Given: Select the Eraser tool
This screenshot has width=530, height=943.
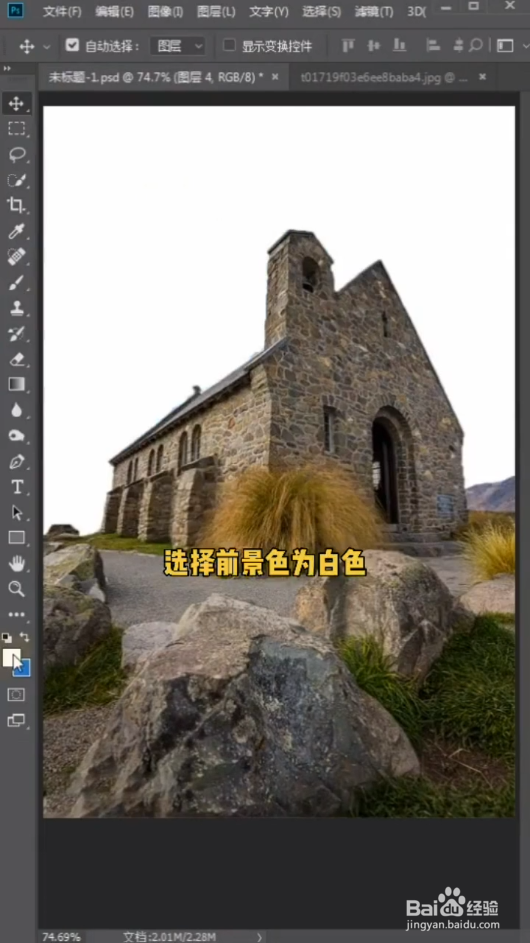Looking at the screenshot, I should [16, 360].
